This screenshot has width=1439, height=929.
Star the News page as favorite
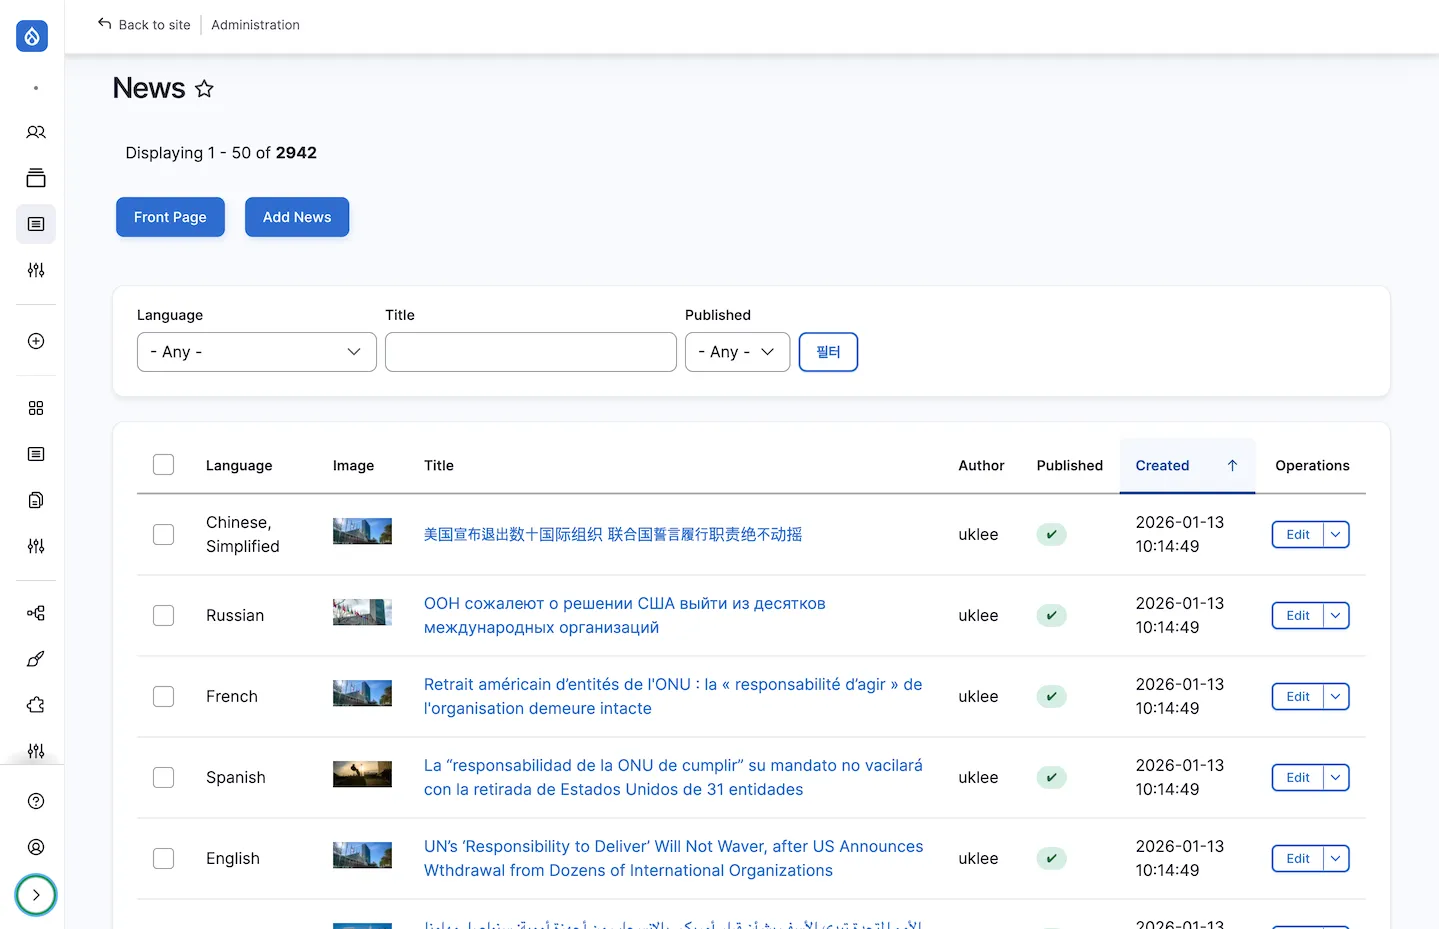coord(204,89)
